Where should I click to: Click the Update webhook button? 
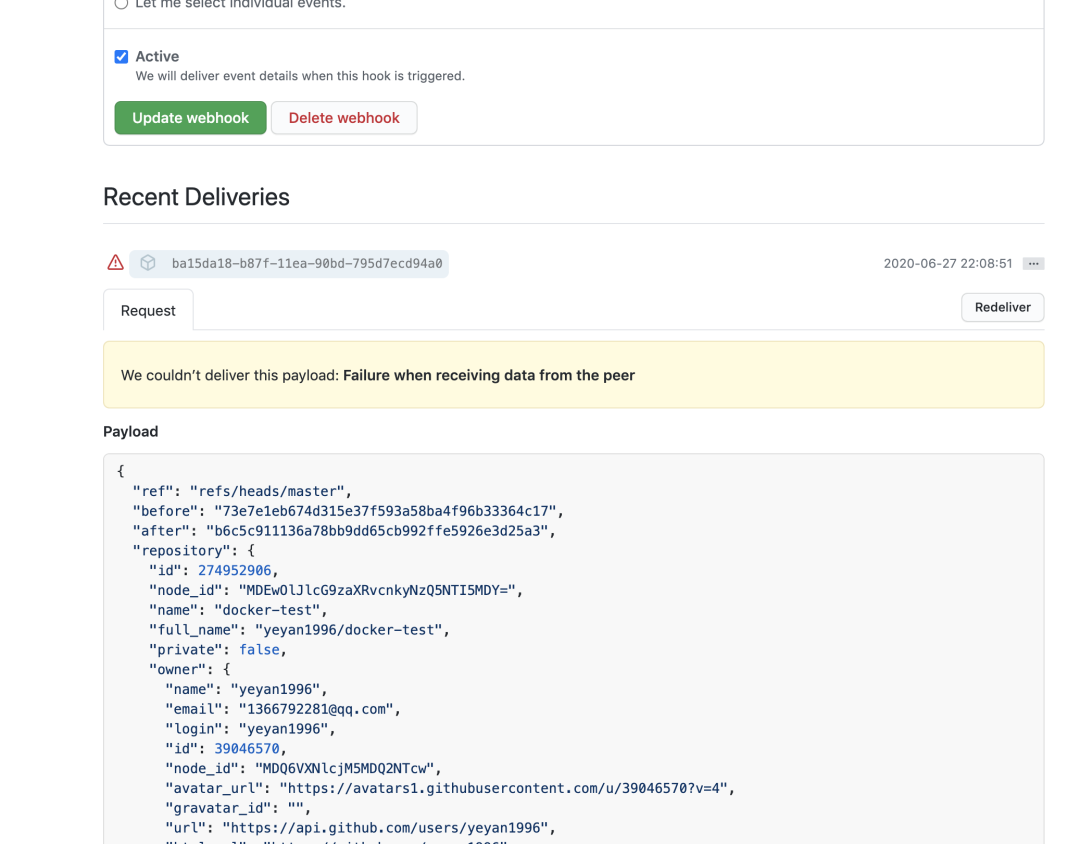190,117
